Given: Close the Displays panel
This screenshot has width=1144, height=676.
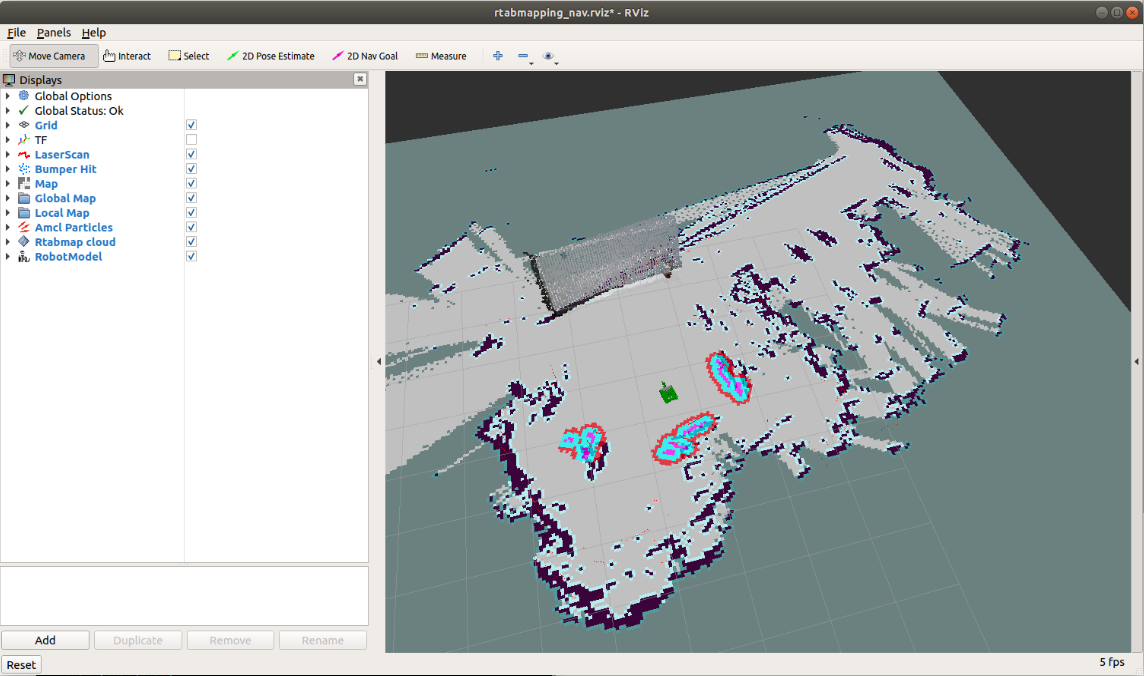Looking at the screenshot, I should [360, 79].
